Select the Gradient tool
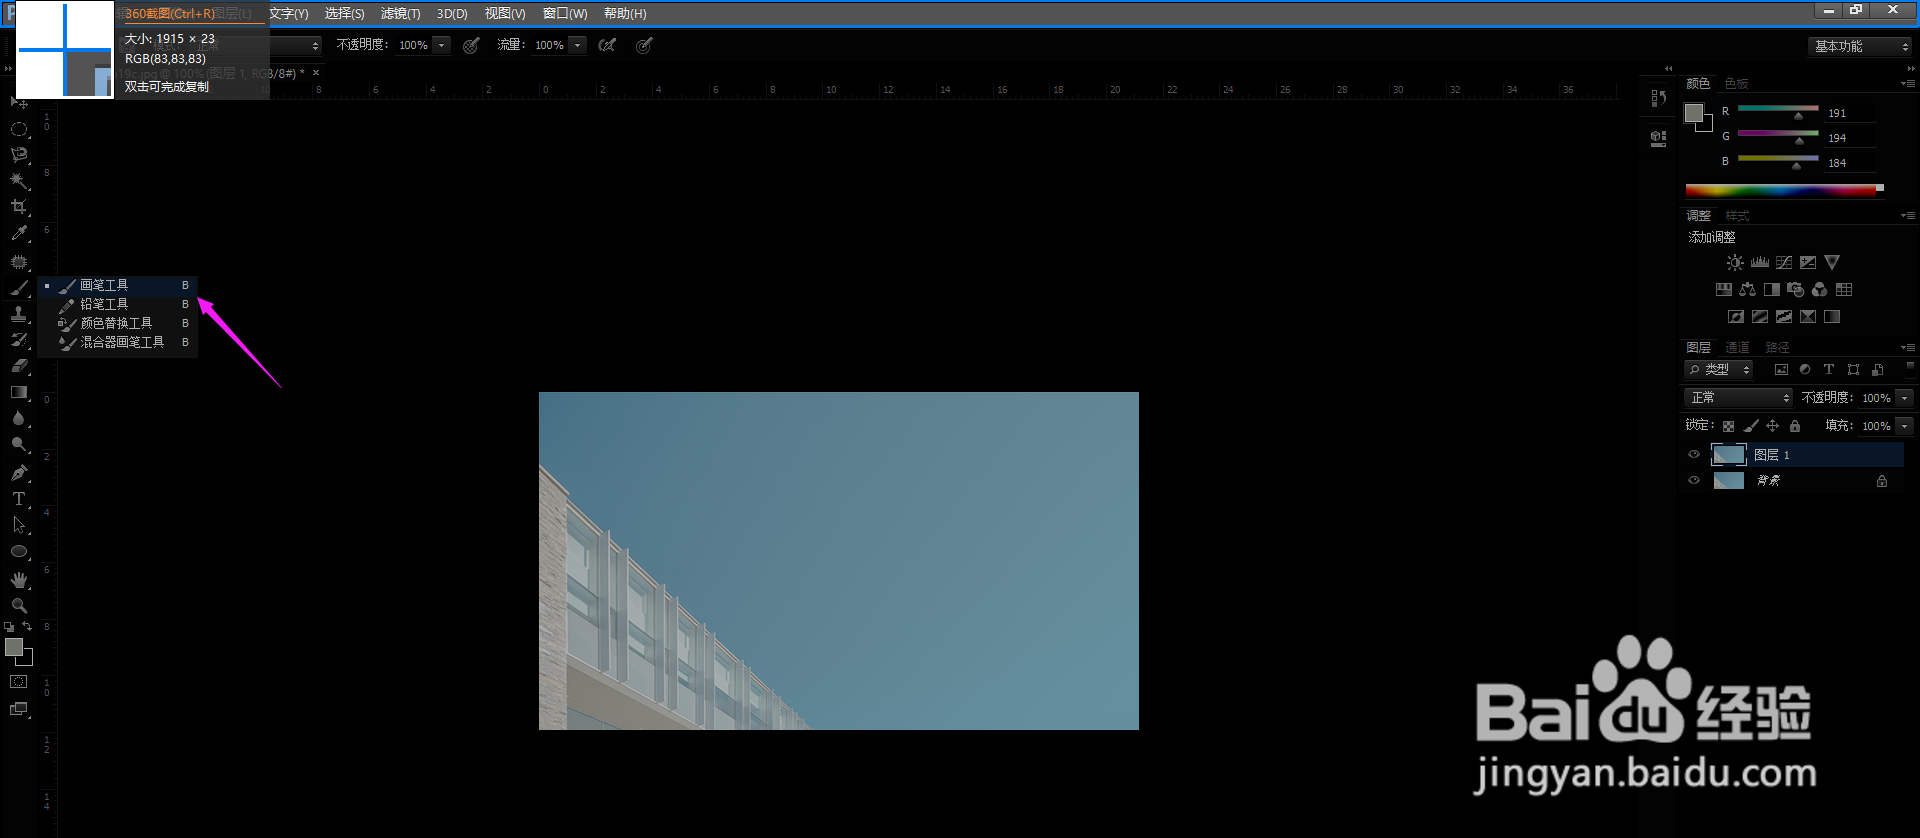This screenshot has height=838, width=1920. [19, 392]
